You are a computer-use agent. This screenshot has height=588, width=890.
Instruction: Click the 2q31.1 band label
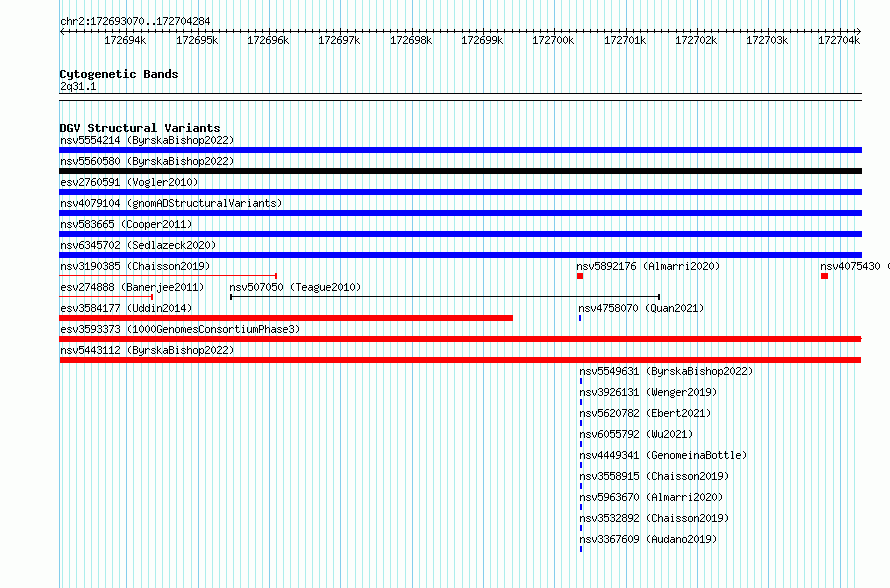(x=78, y=86)
